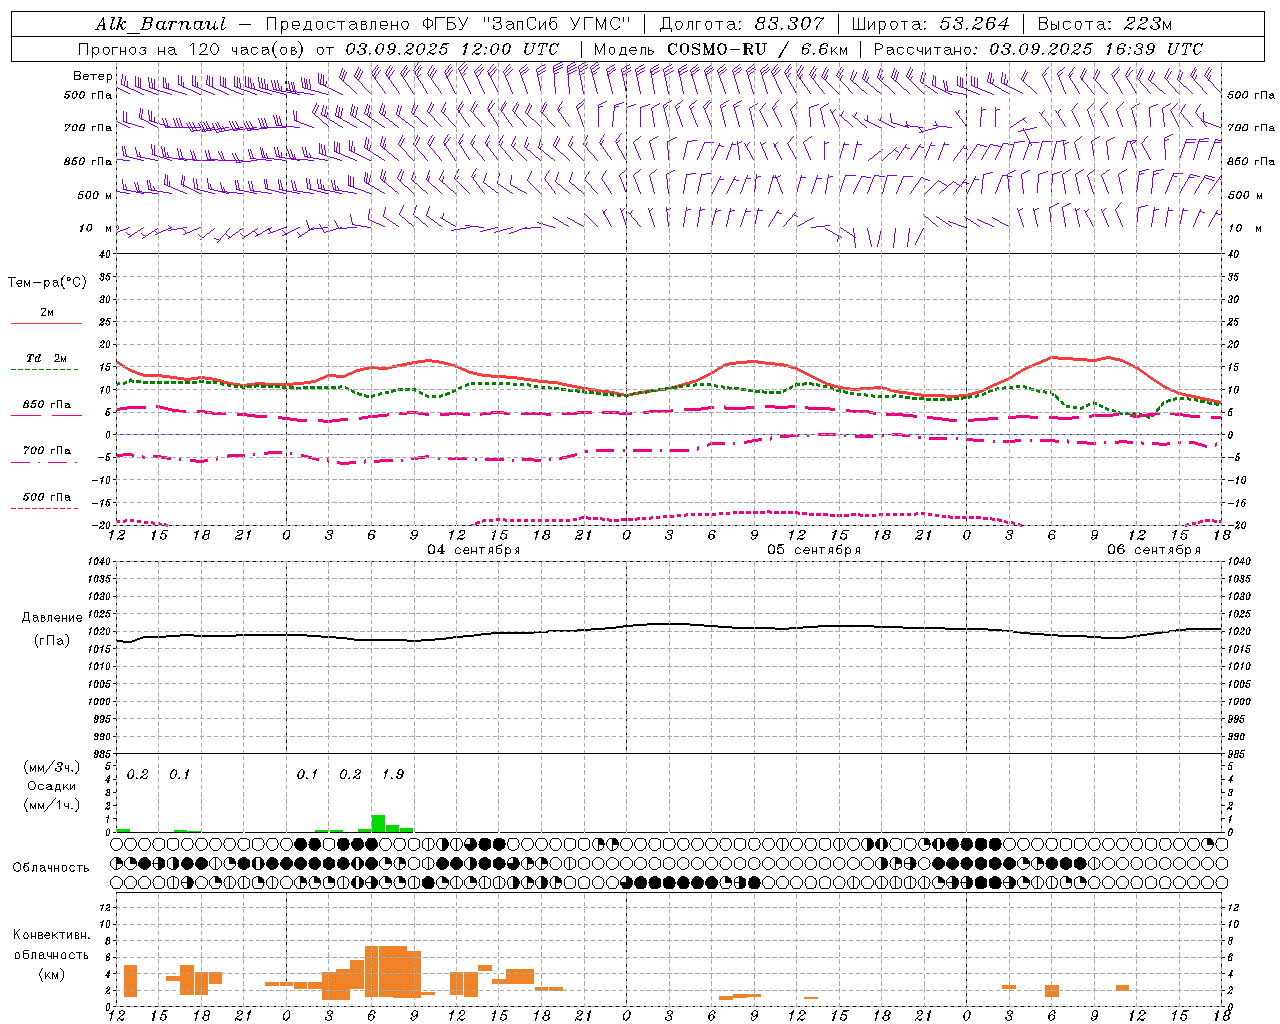Click the dashed line sample under "700 гПа" legend
The height and width of the screenshot is (1024, 1280).
point(46,462)
